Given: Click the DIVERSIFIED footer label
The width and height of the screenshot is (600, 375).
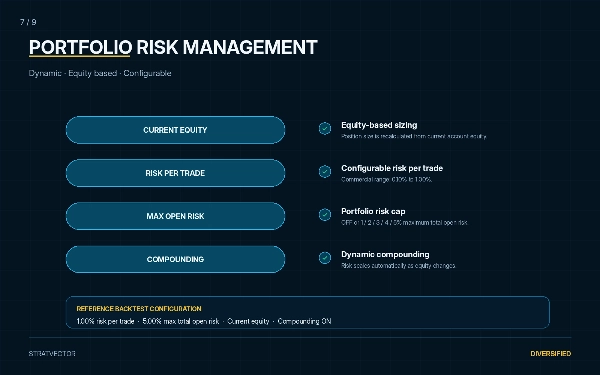Looking at the screenshot, I should pyautogui.click(x=551, y=354).
